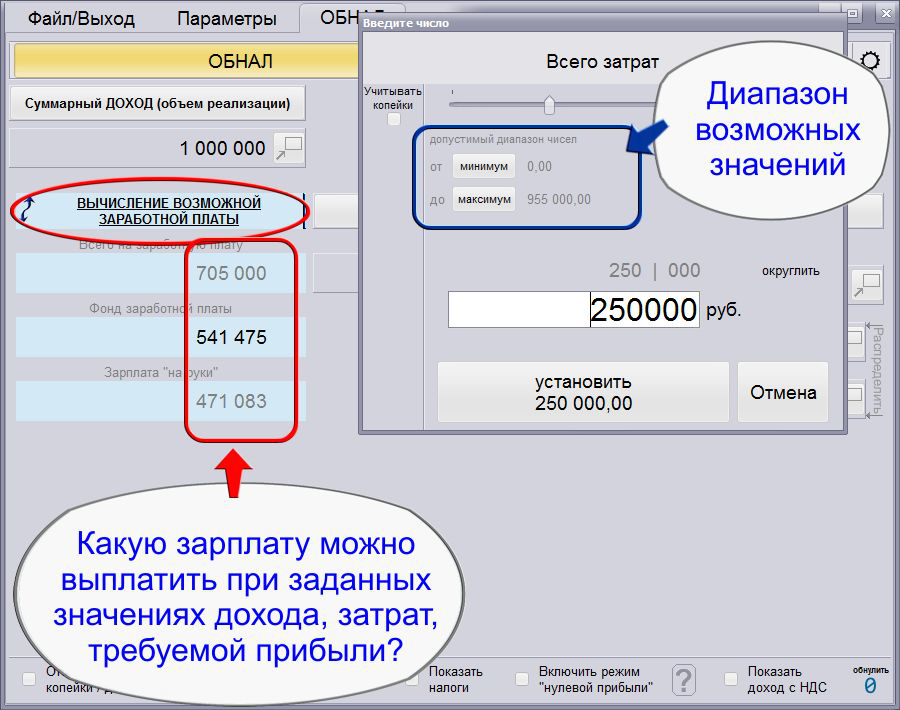Click the "Всего затрат" slider handle
Viewport: 900px width, 710px height.
click(548, 102)
